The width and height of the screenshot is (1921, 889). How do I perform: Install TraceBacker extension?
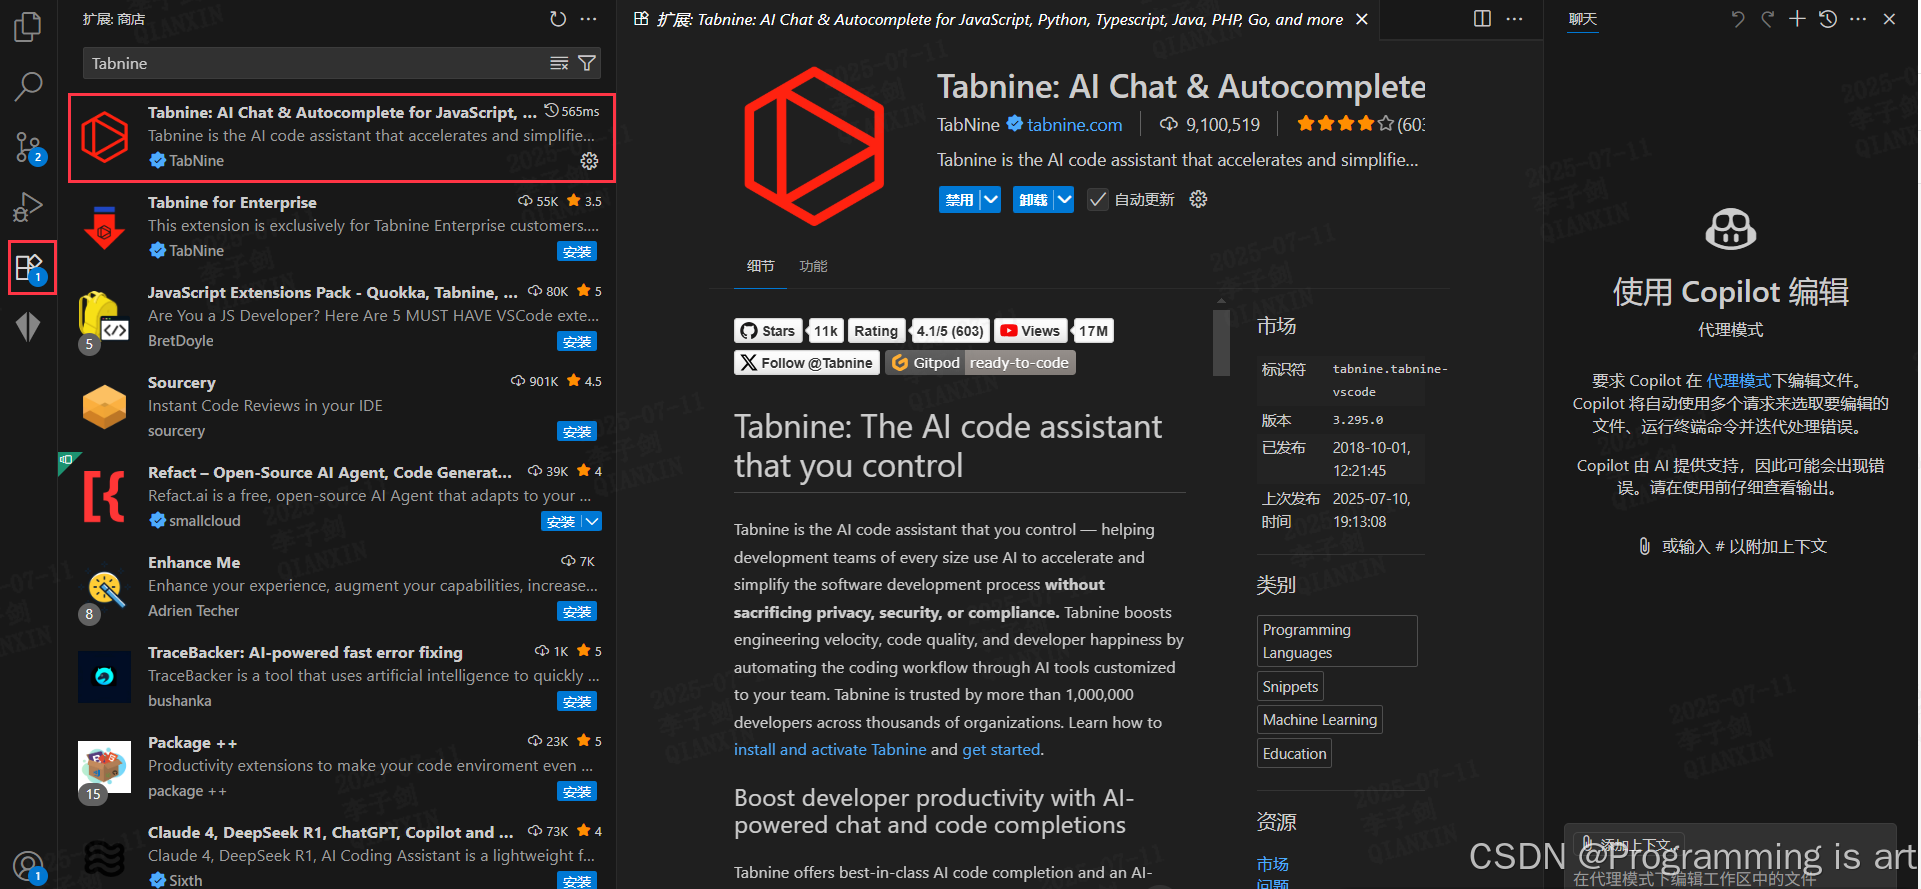click(577, 701)
